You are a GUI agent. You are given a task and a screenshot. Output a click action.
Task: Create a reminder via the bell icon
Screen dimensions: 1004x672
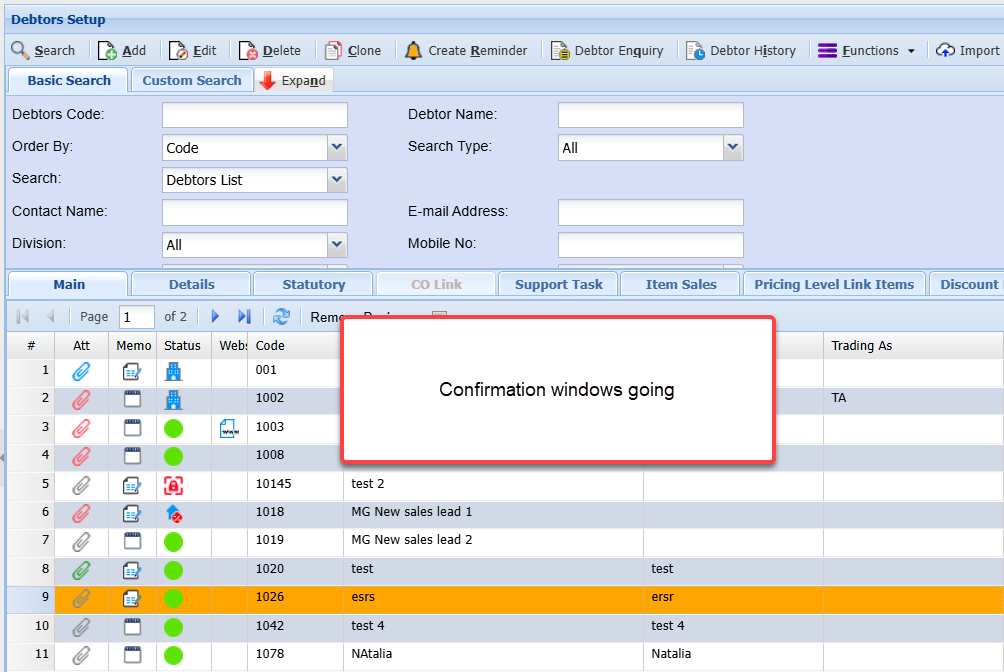pos(466,51)
